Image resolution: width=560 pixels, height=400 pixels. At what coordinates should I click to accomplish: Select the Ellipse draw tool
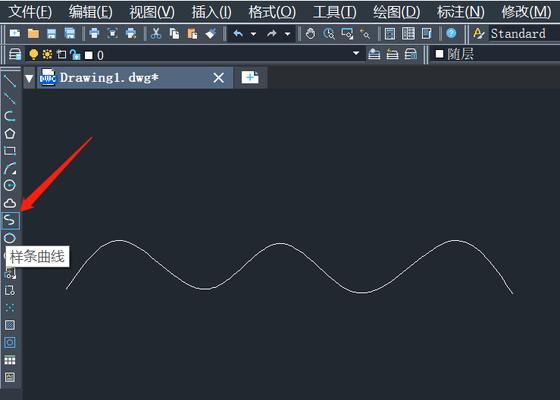coord(10,238)
